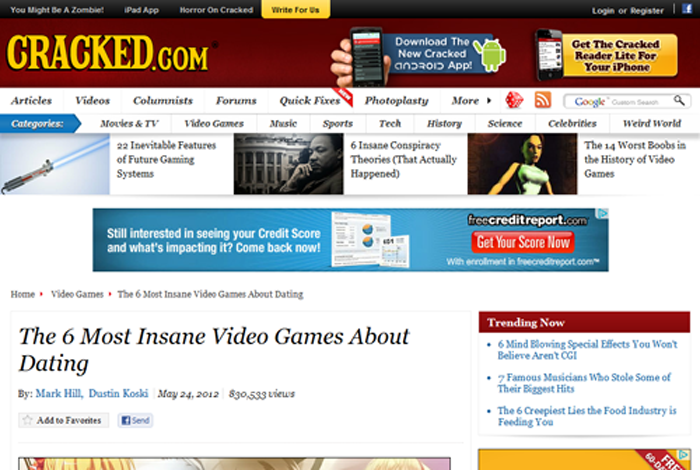This screenshot has width=700, height=470.
Task: Open the You Might Be A Zombie! link
Action: (57, 10)
